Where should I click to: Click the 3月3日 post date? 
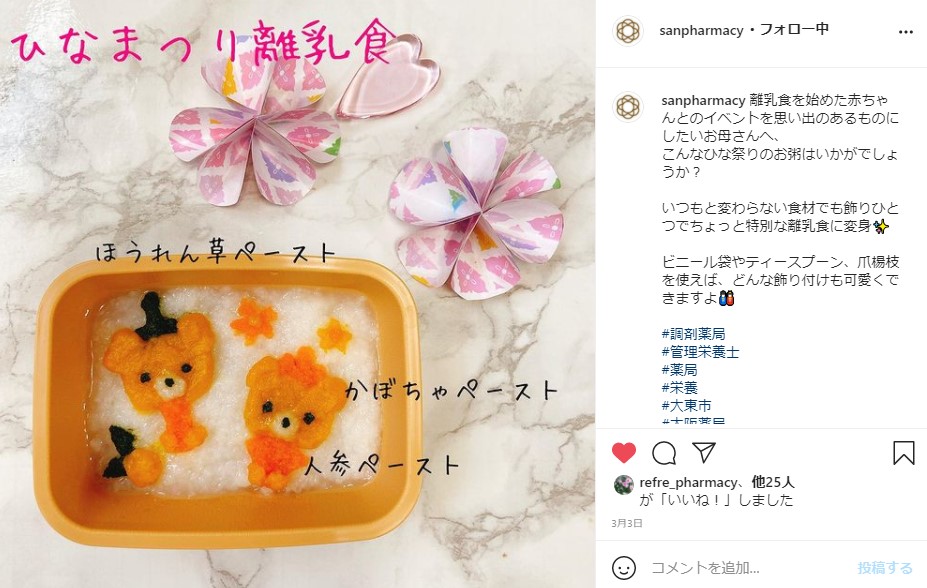[627, 523]
